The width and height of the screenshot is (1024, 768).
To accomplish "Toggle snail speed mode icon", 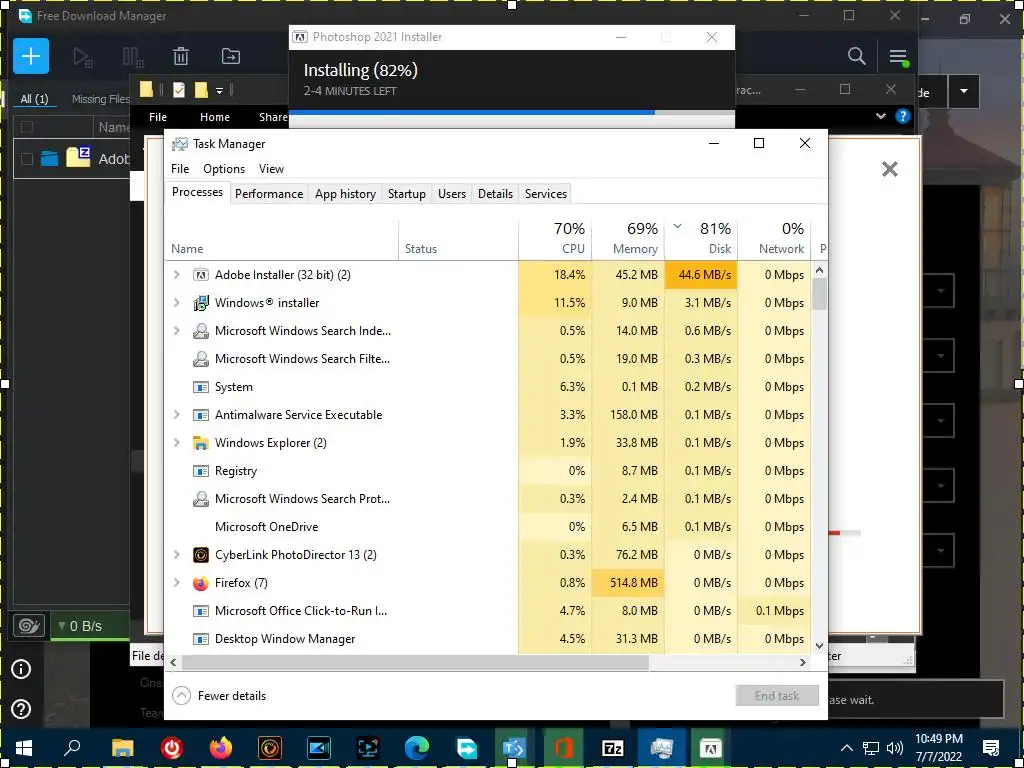I will [29, 626].
